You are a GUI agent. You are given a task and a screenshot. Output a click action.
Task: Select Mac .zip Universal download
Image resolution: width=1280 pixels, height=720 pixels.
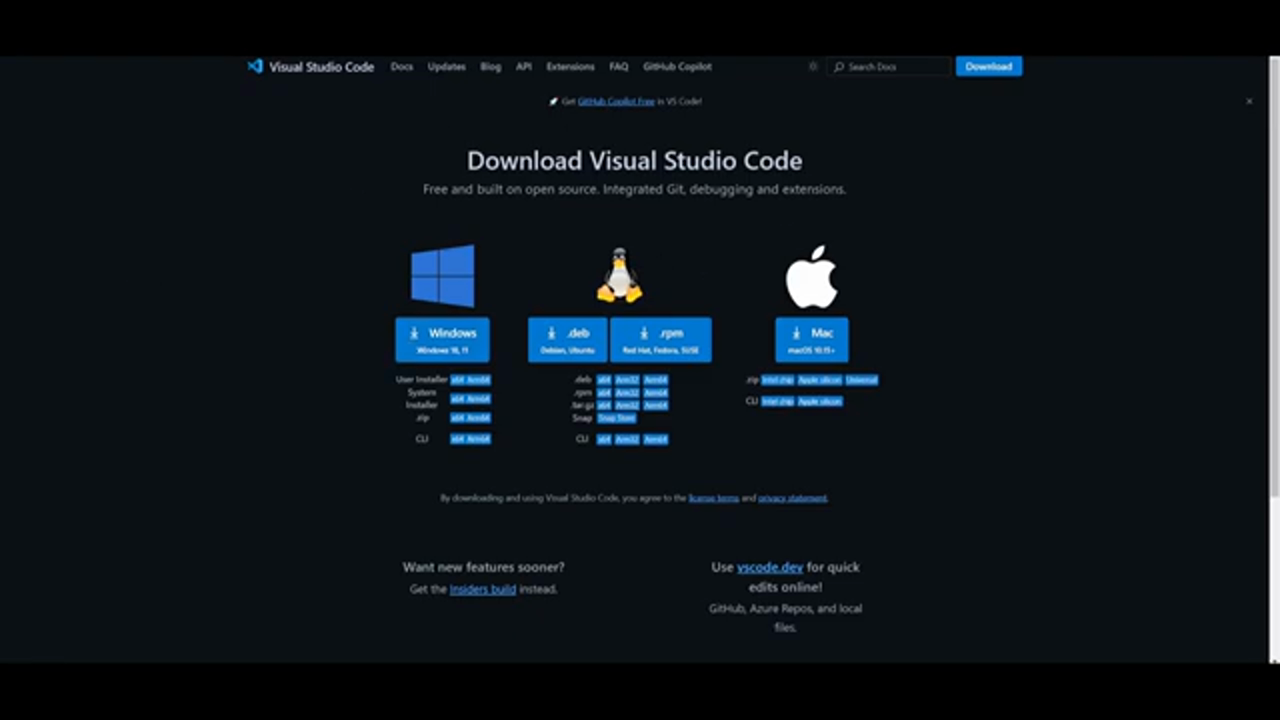(861, 380)
